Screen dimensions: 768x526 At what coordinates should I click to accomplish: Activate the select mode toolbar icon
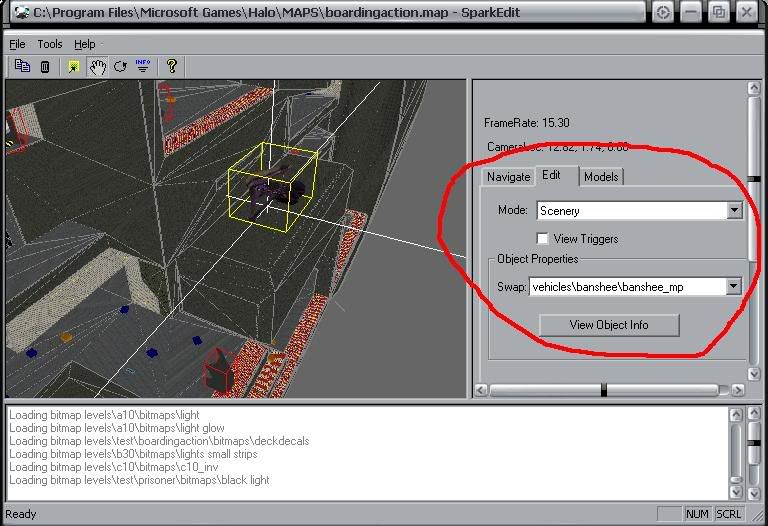[74, 67]
